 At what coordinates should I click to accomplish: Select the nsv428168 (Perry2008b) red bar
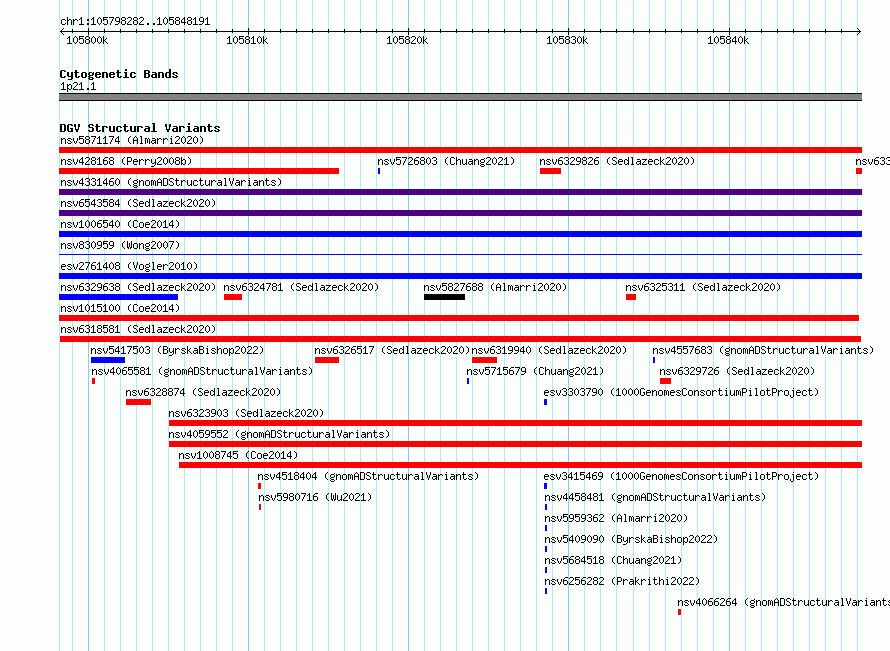(199, 171)
